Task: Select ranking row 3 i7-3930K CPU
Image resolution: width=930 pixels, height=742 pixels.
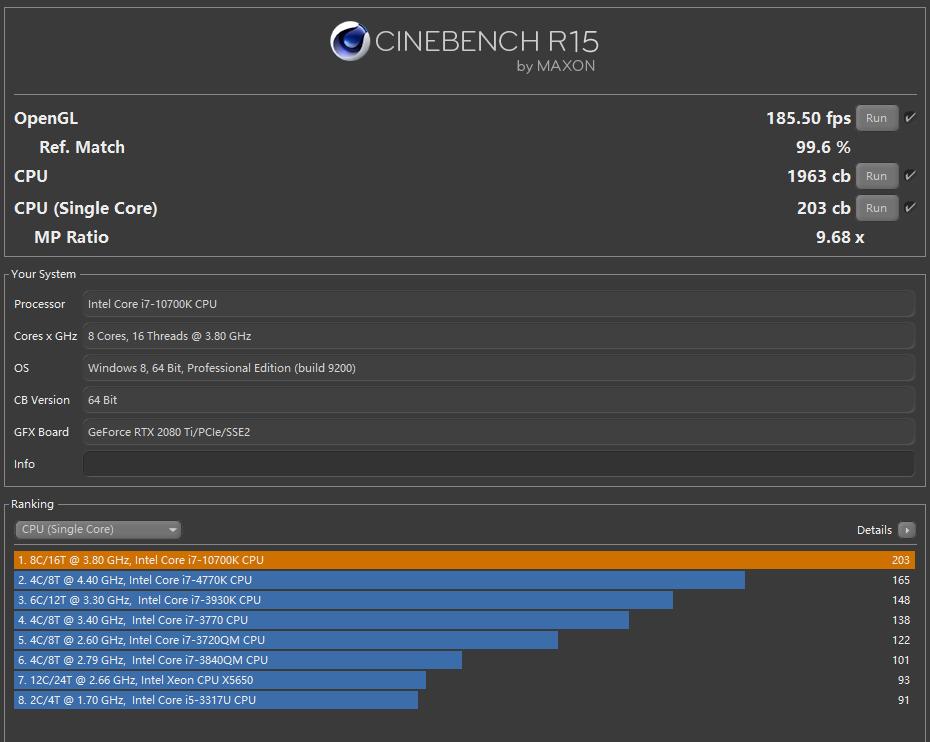Action: pyautogui.click(x=464, y=600)
